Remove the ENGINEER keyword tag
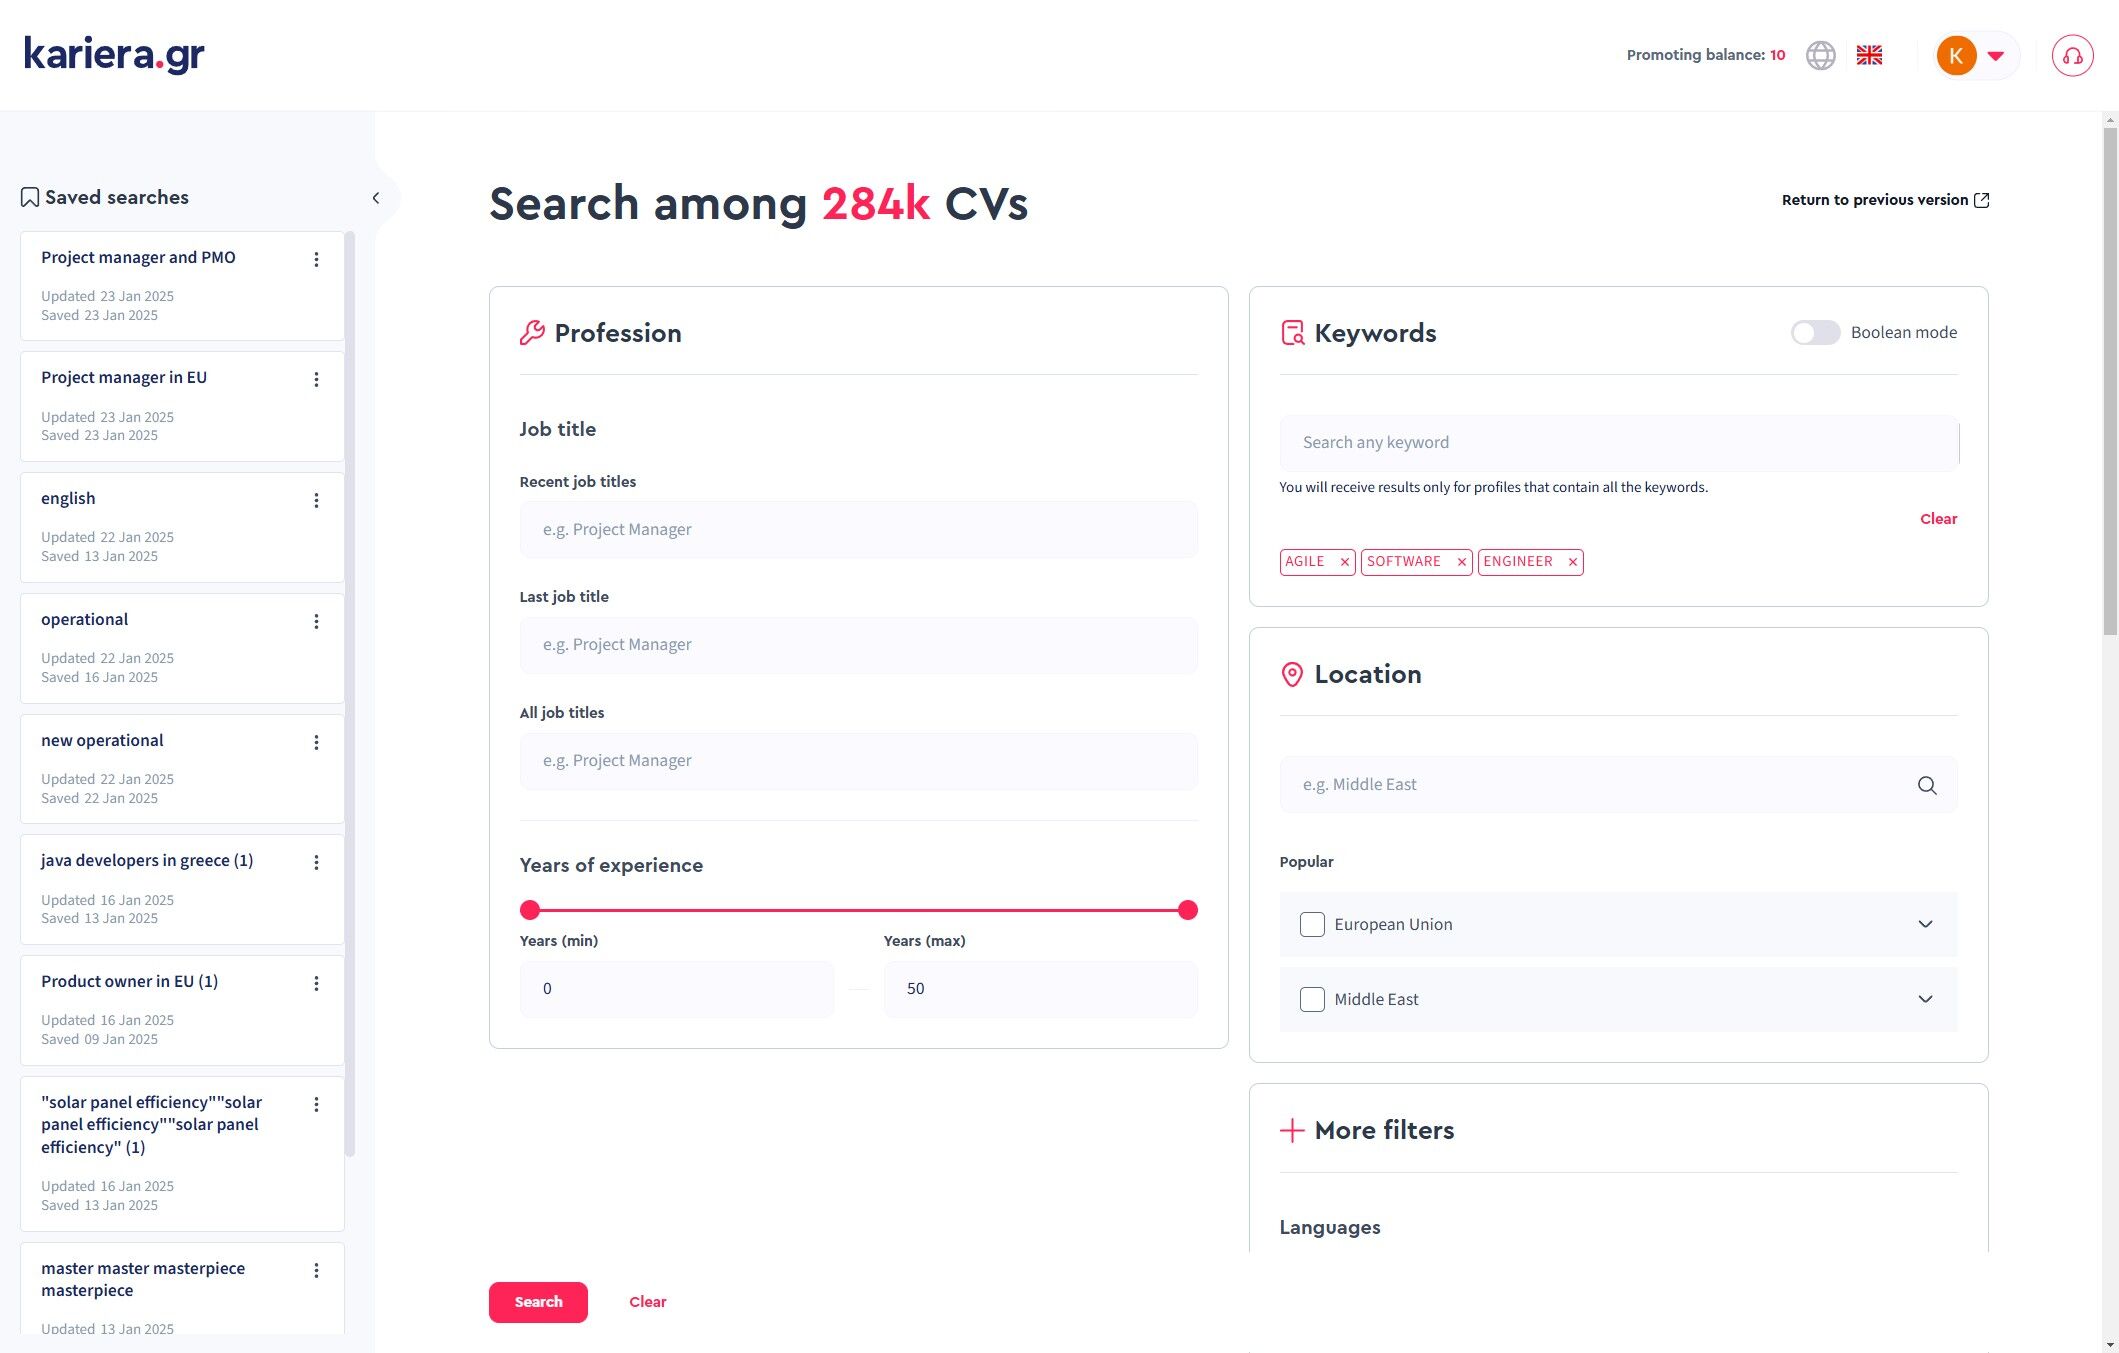The width and height of the screenshot is (2119, 1353). pyautogui.click(x=1572, y=562)
